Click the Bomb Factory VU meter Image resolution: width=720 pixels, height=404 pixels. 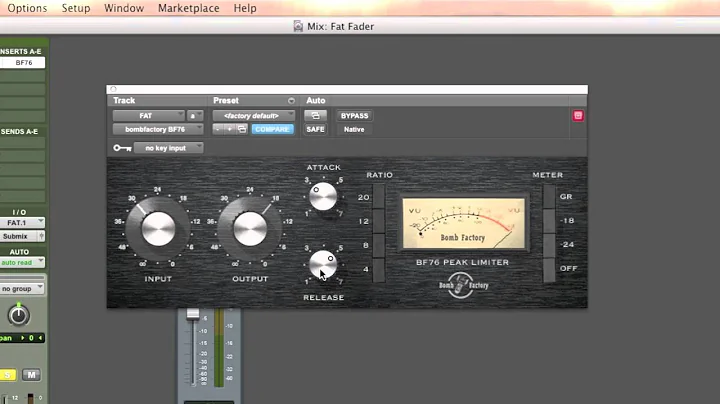tap(463, 224)
